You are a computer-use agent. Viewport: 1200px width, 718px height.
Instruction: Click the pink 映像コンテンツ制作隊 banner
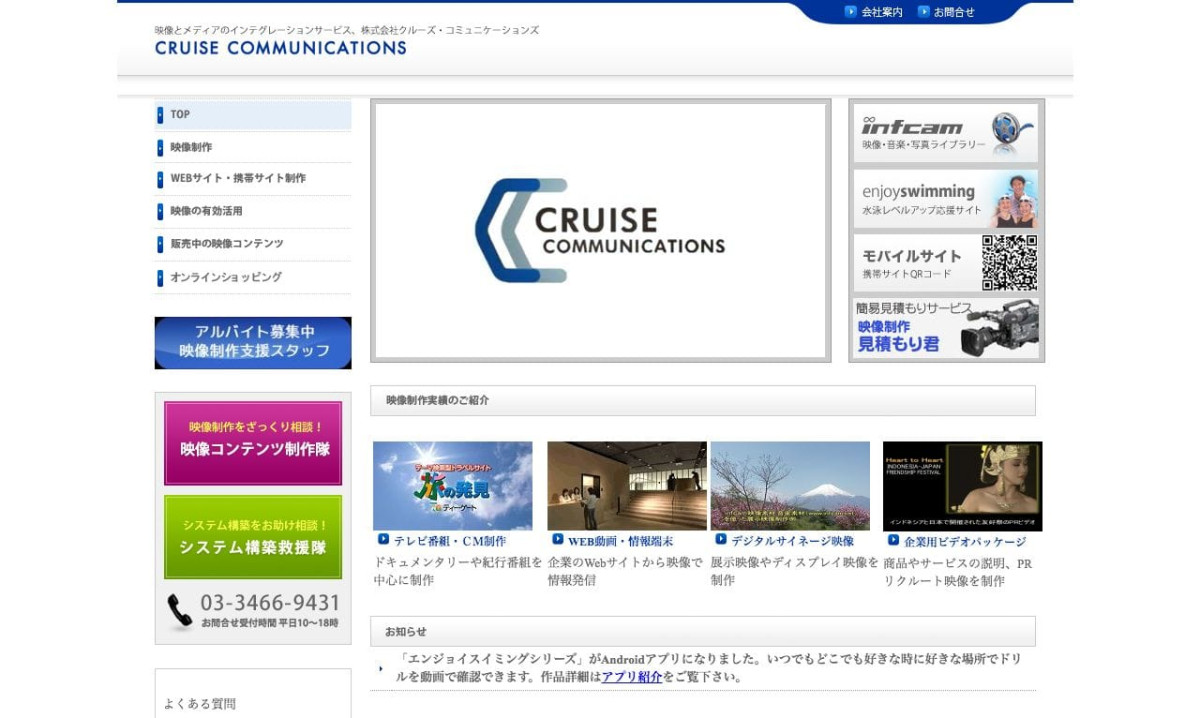tap(253, 443)
